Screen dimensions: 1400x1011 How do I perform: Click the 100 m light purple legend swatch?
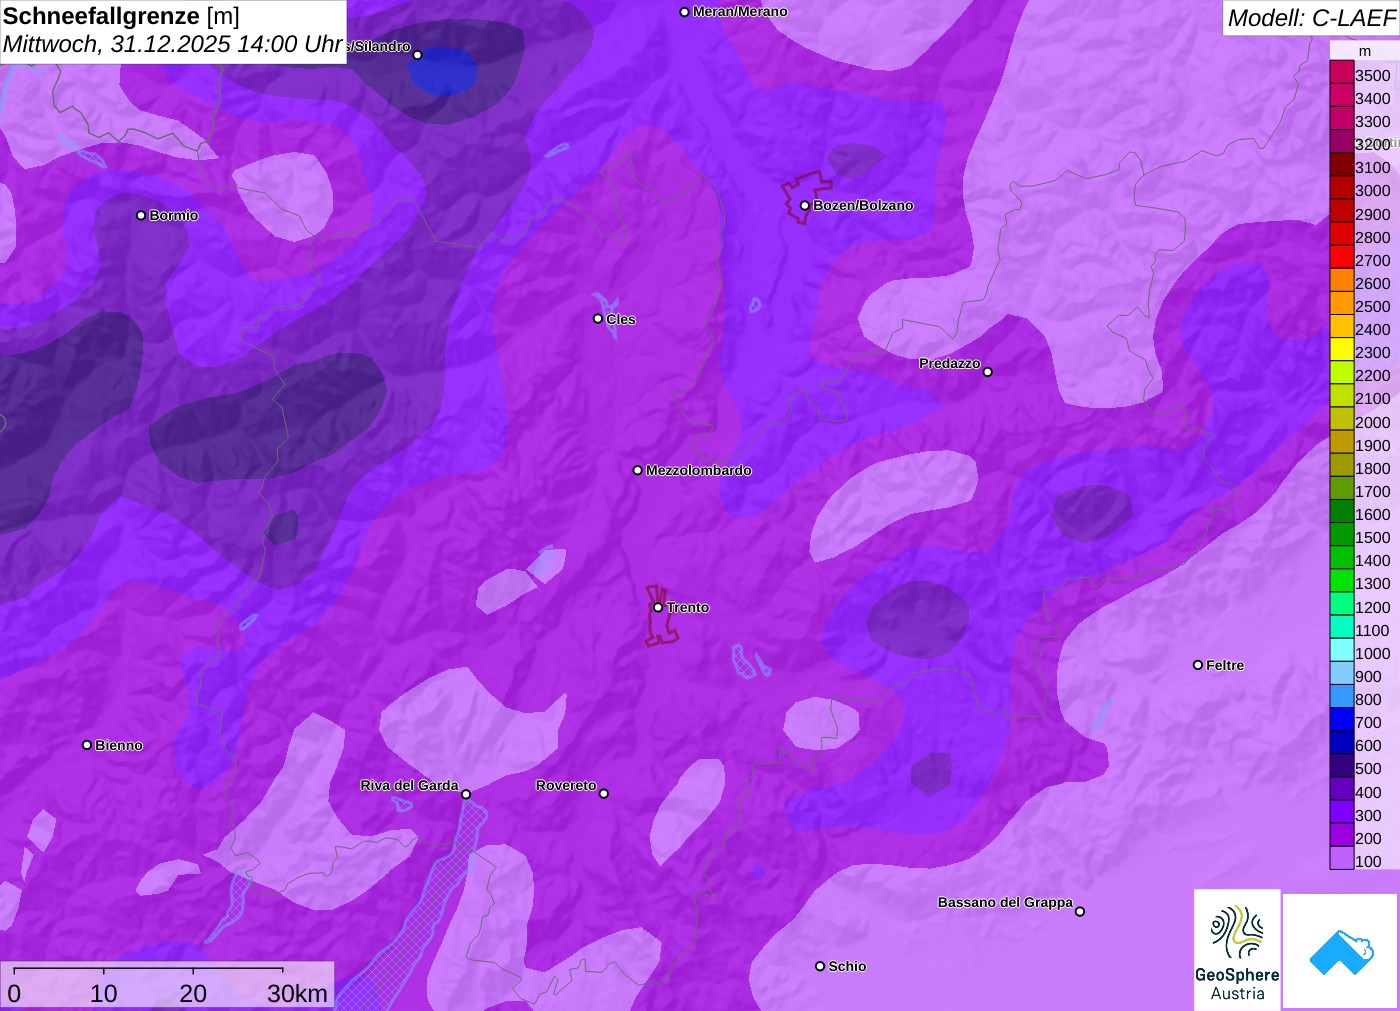(1341, 859)
